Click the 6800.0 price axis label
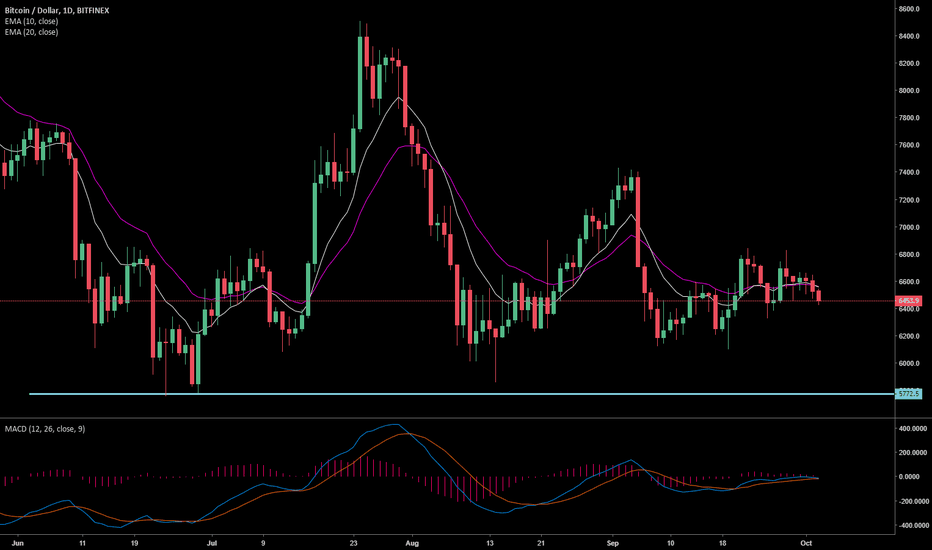The image size is (932, 550). click(x=909, y=255)
